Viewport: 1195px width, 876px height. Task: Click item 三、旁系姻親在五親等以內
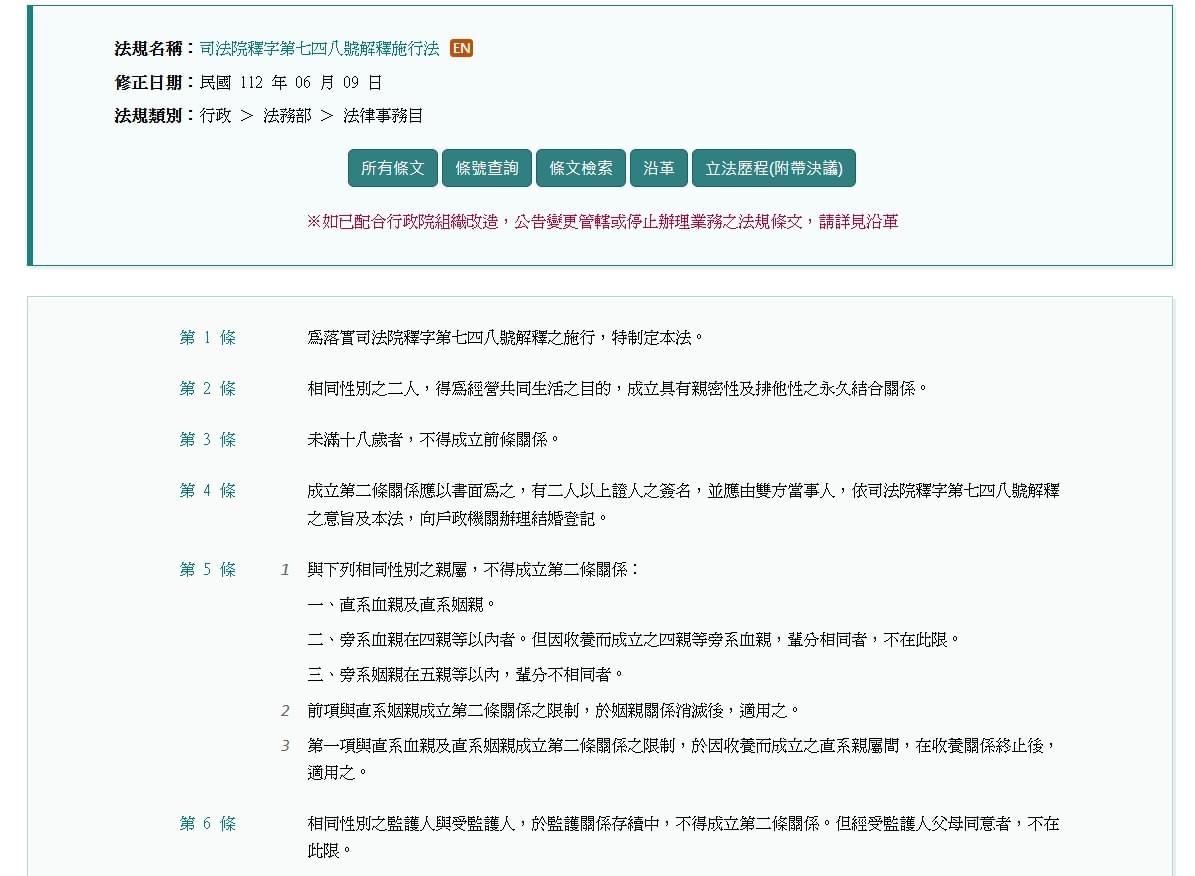(x=466, y=675)
